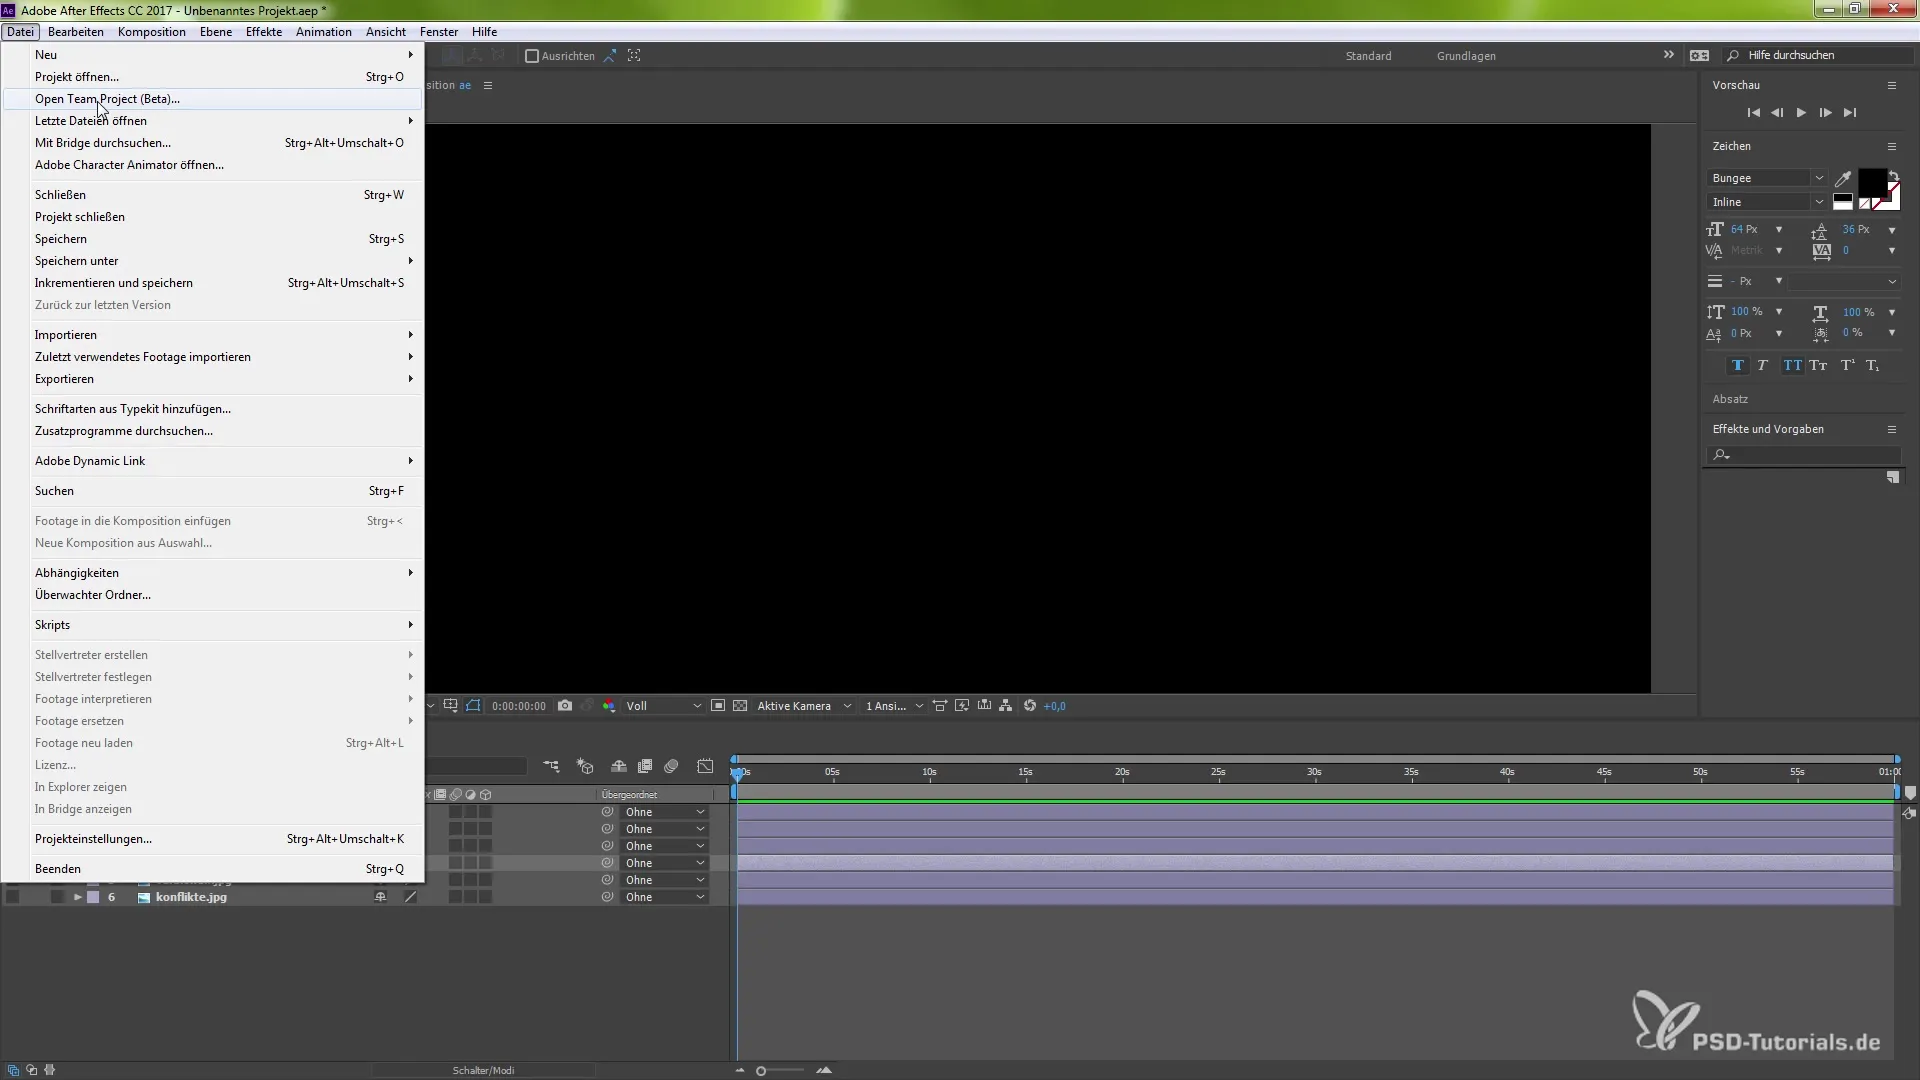Viewport: 1920px width, 1080px height.
Task: Toggle All Caps text style
Action: coord(1792,366)
